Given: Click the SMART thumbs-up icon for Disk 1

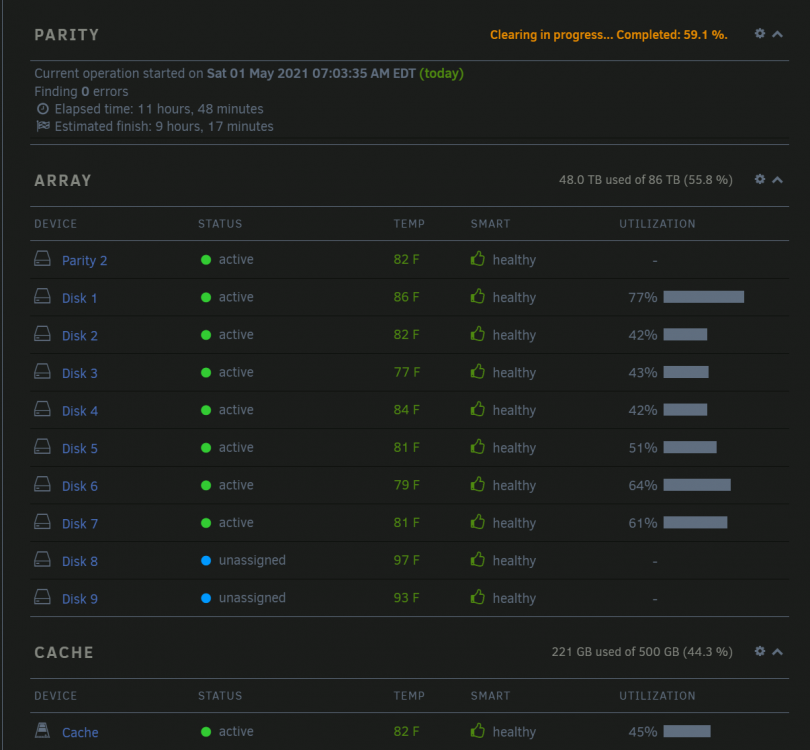Looking at the screenshot, I should point(478,296).
